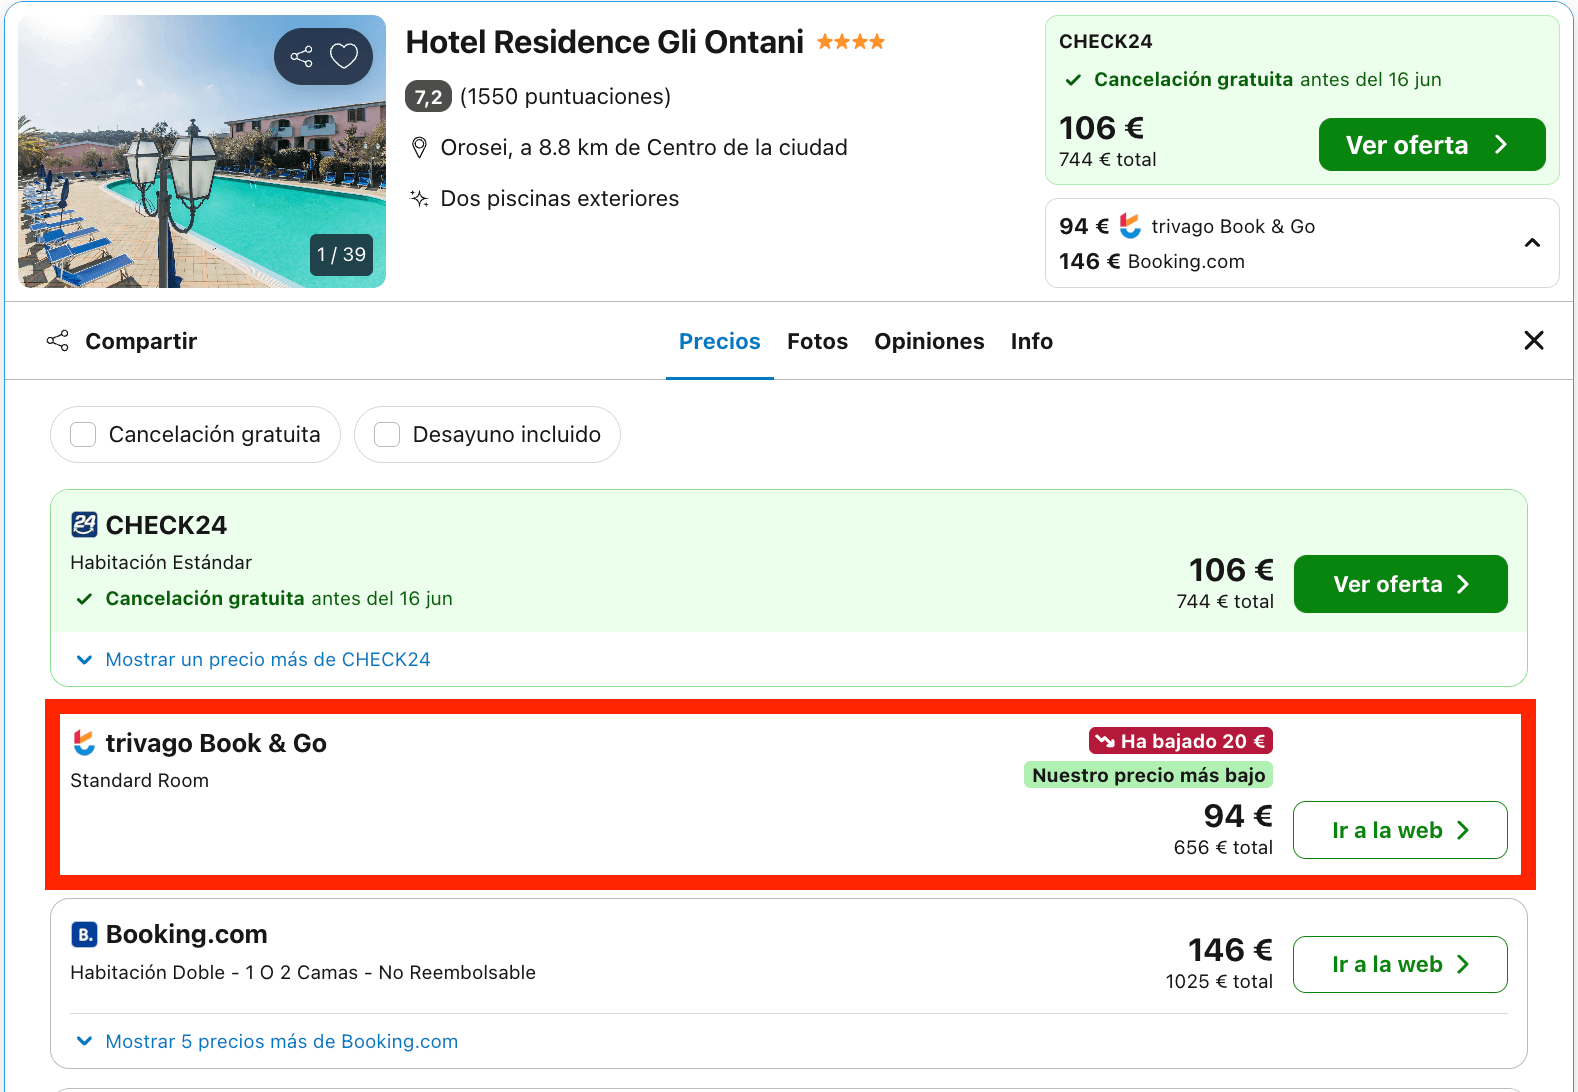This screenshot has height=1092, width=1578.
Task: Click the trivago Book & Go logo in deals list
Action: 84,743
